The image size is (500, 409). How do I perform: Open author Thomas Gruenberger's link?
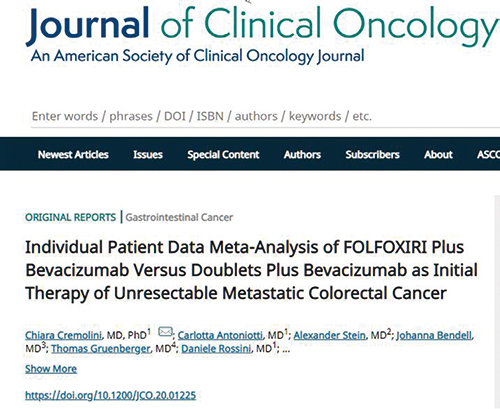tap(101, 349)
